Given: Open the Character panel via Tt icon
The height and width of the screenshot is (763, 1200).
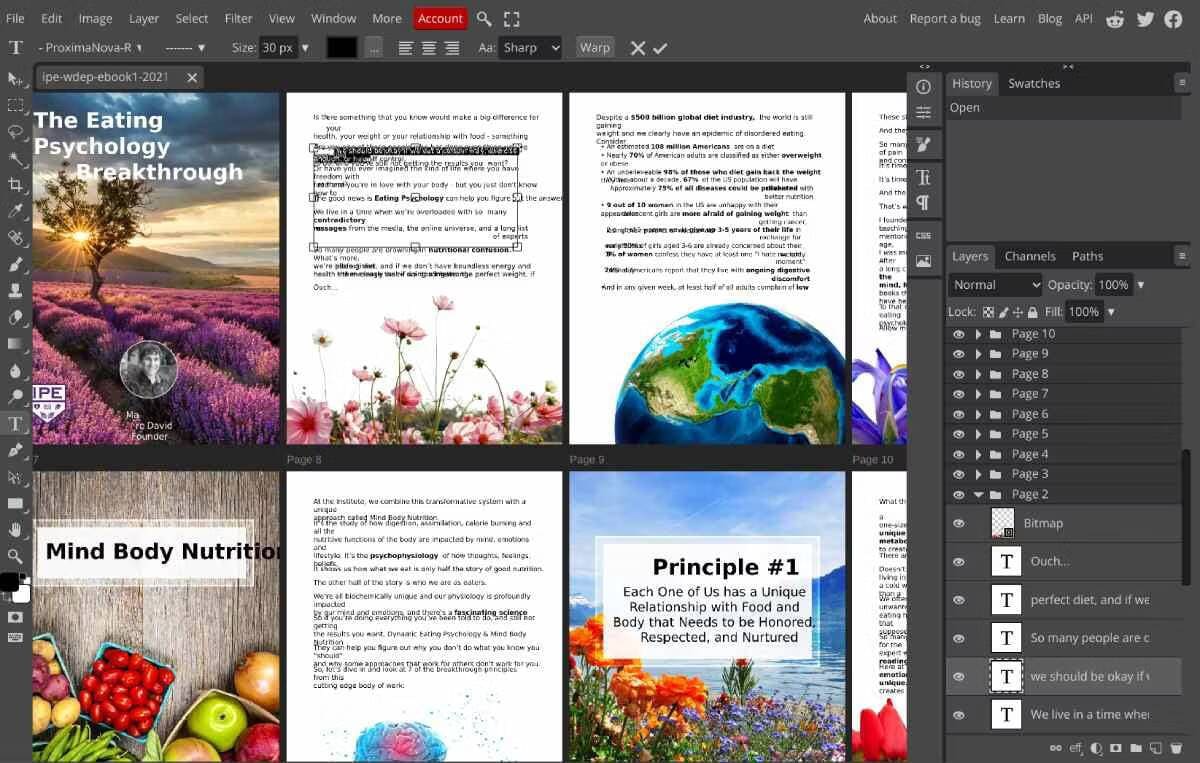Looking at the screenshot, I should point(924,177).
